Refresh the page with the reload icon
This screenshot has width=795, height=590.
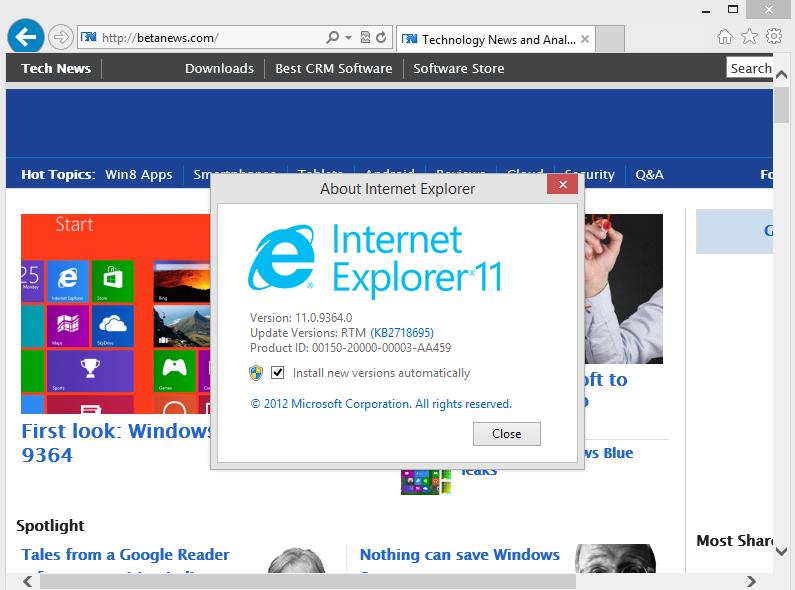pos(381,38)
